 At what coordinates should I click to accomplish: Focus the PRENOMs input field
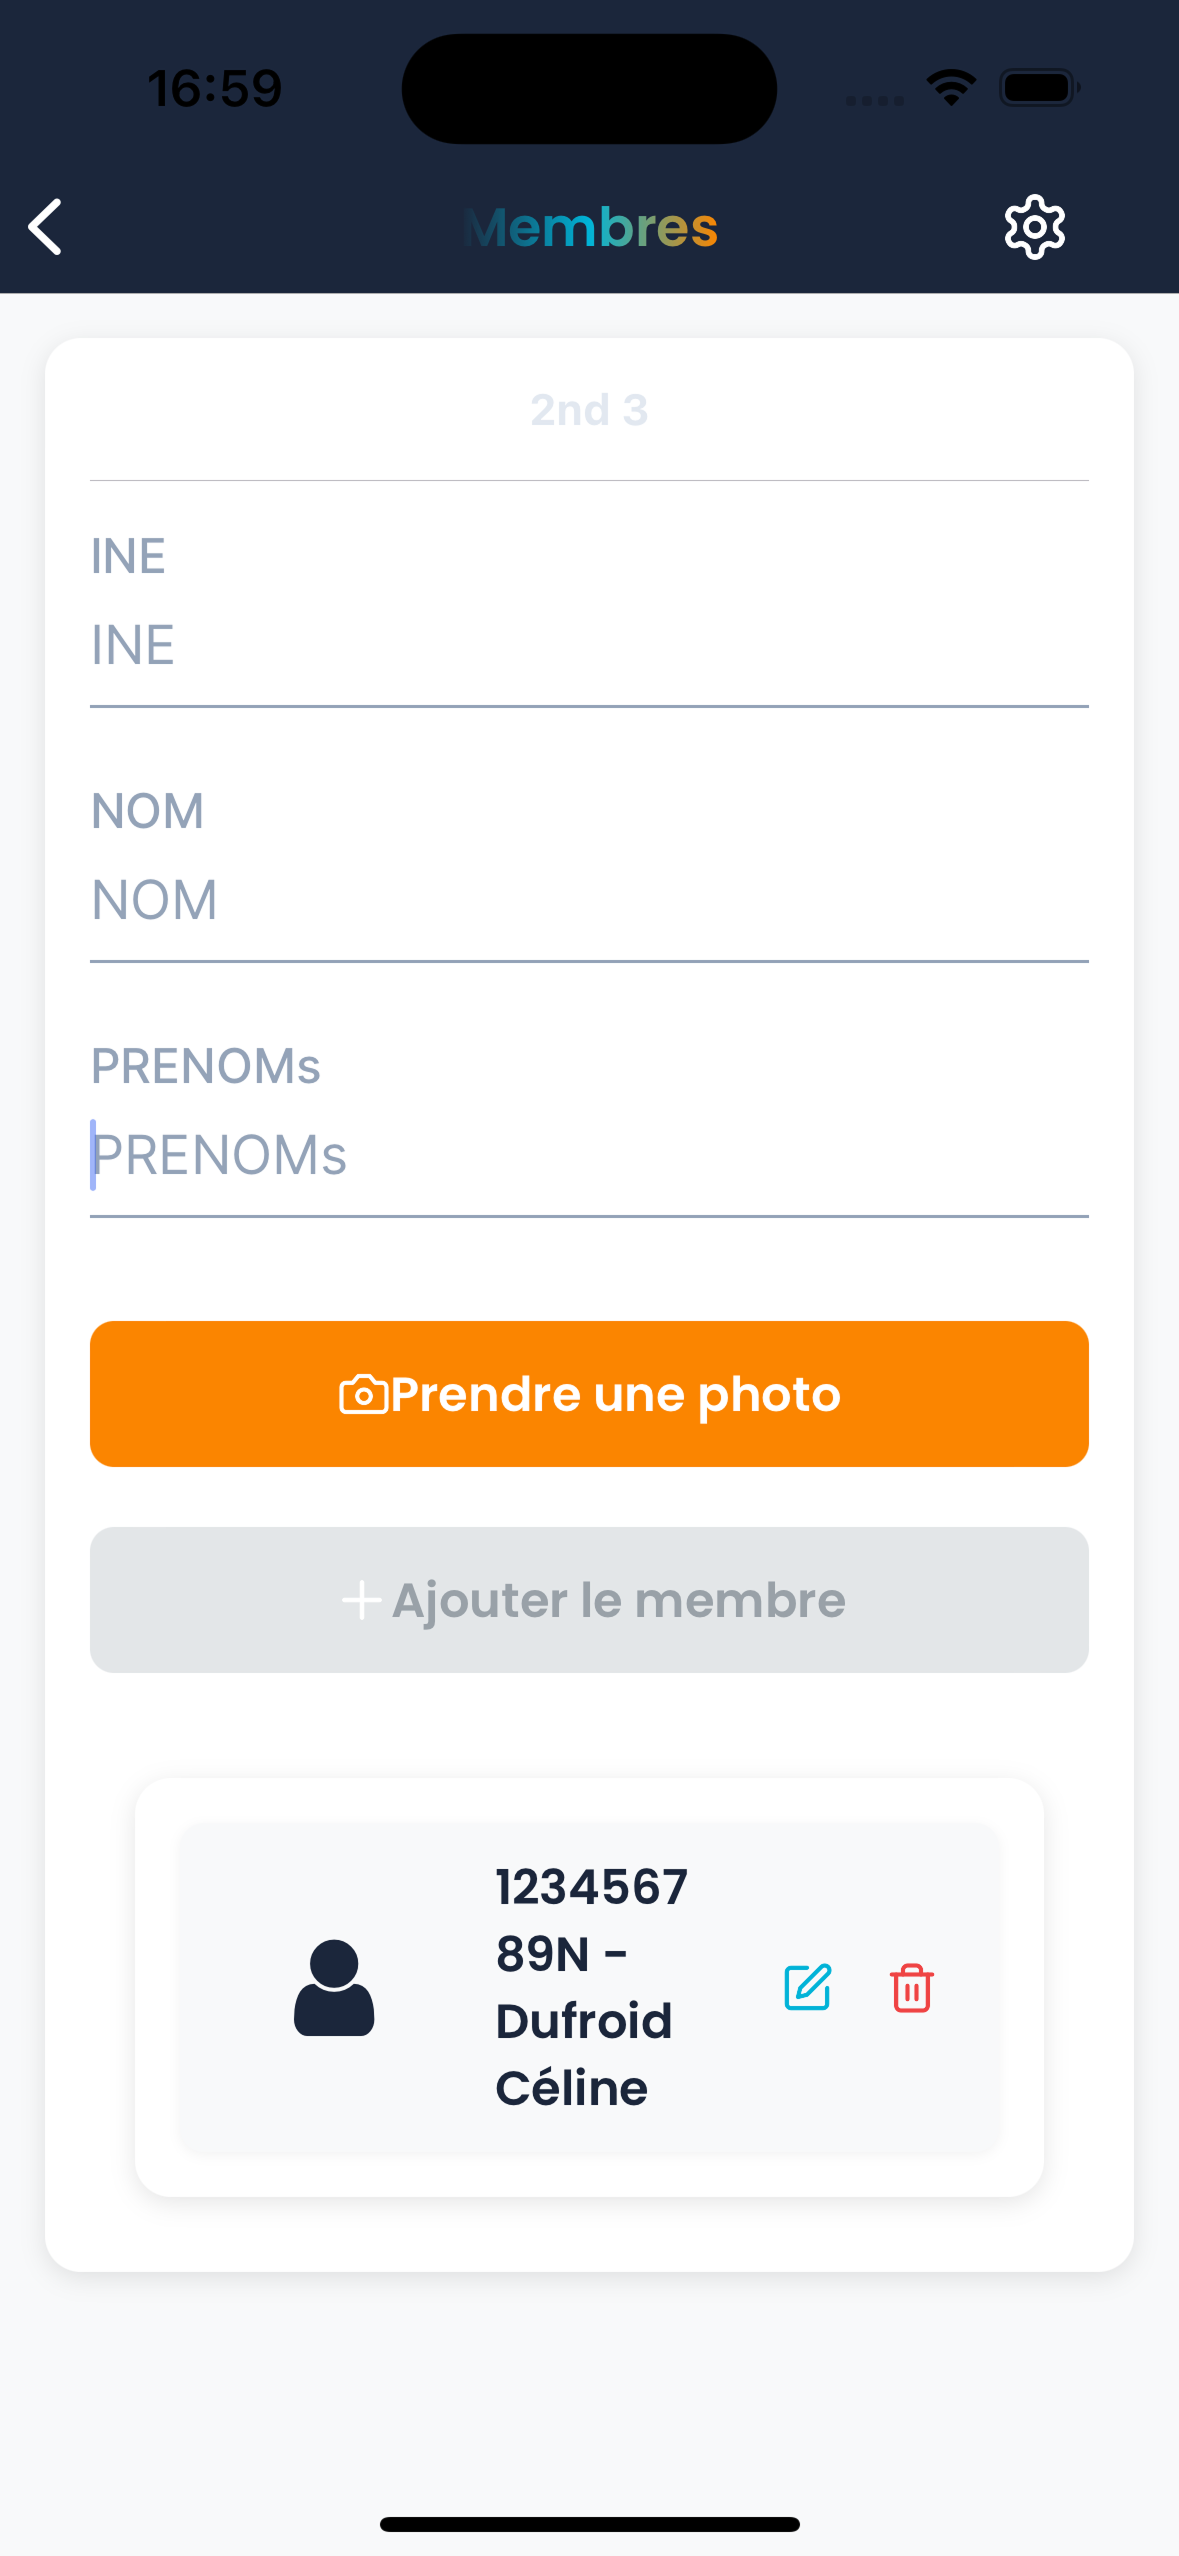[589, 1155]
